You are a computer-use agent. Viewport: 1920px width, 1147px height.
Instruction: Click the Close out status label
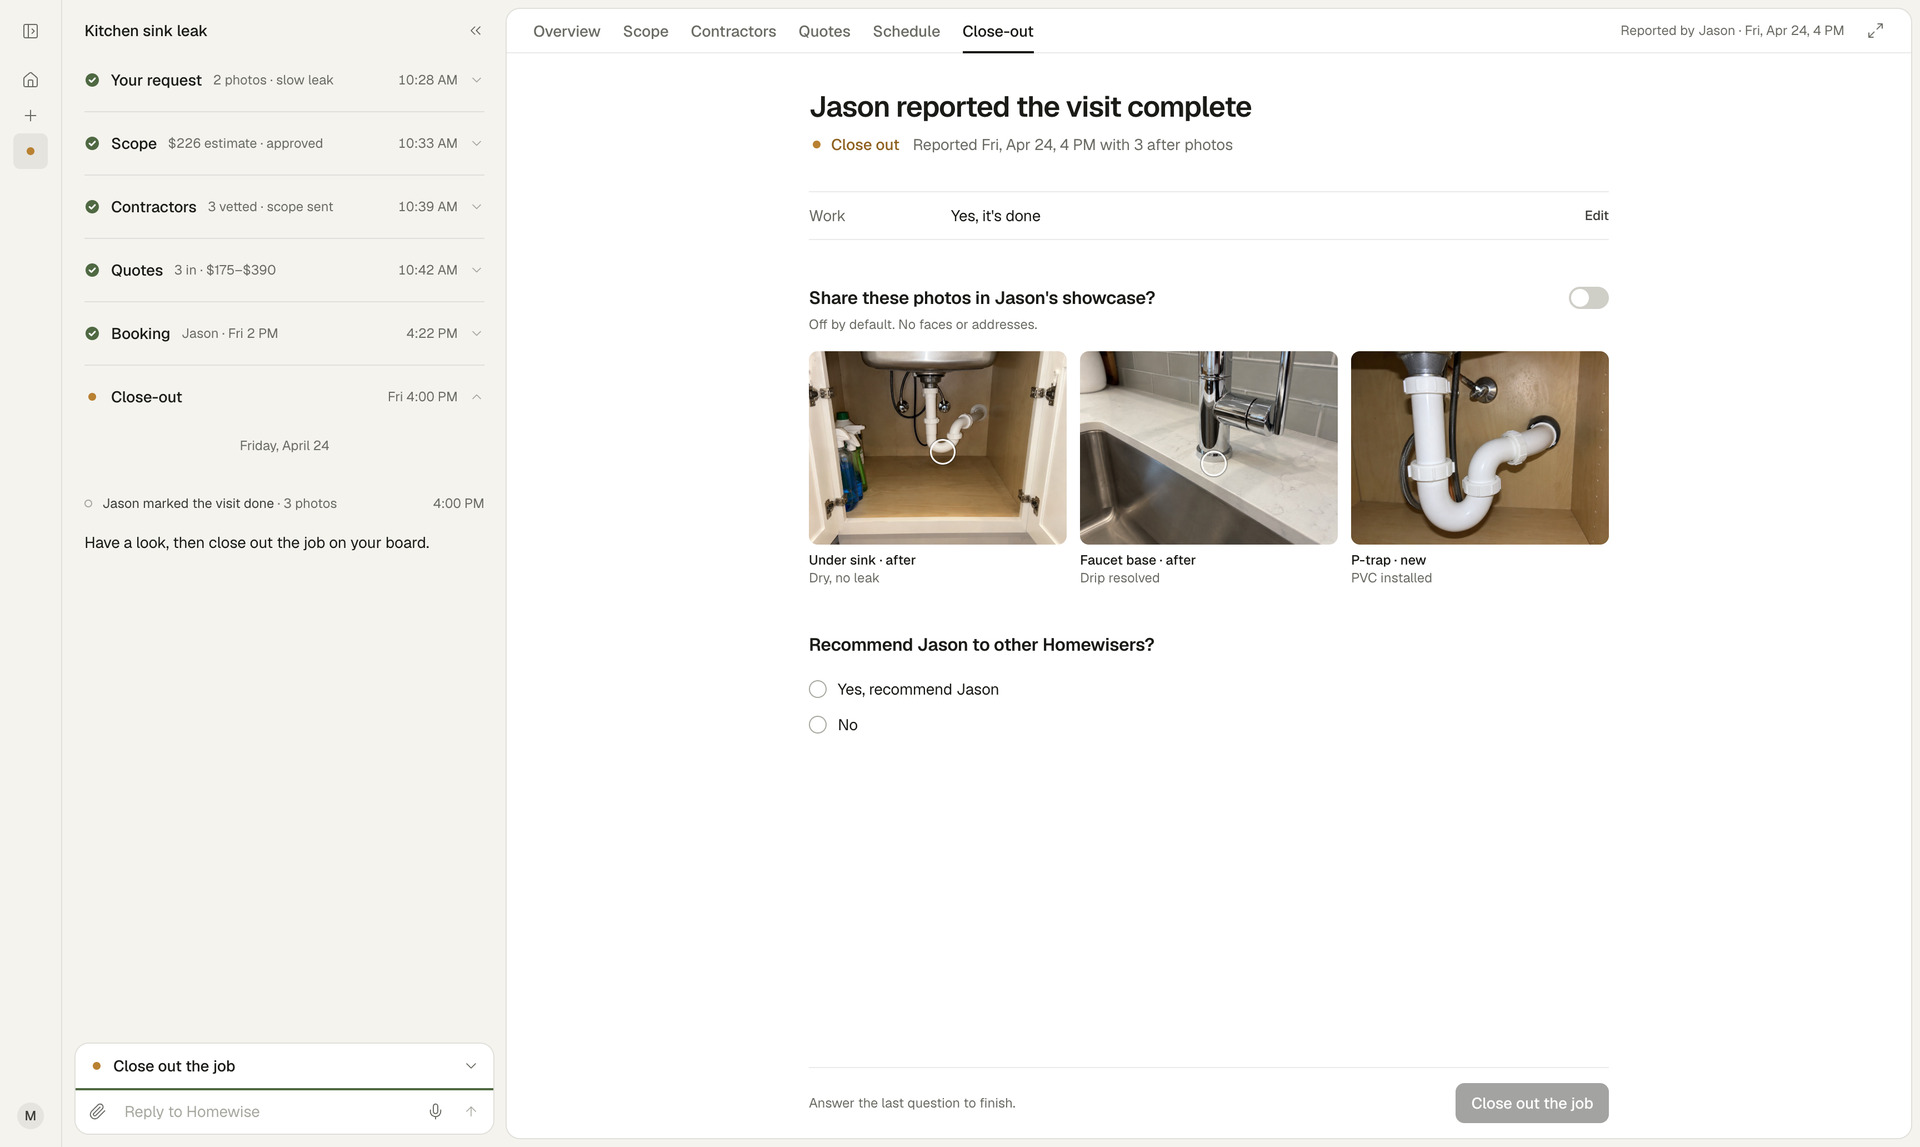click(864, 145)
